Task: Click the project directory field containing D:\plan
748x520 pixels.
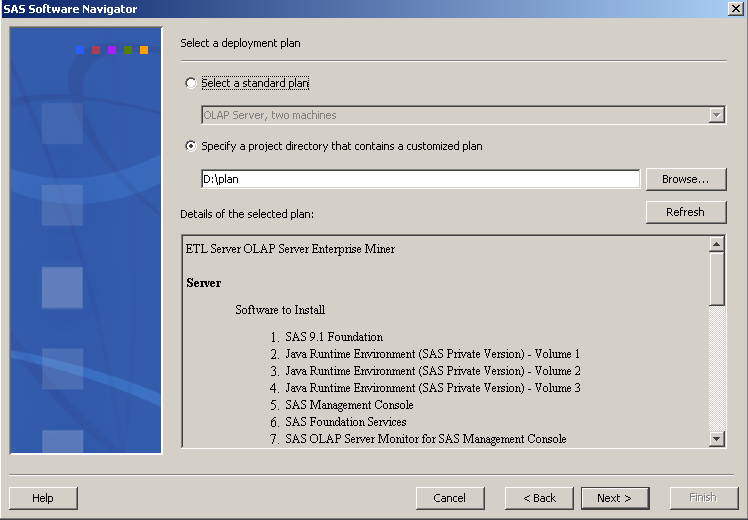Action: [420, 179]
